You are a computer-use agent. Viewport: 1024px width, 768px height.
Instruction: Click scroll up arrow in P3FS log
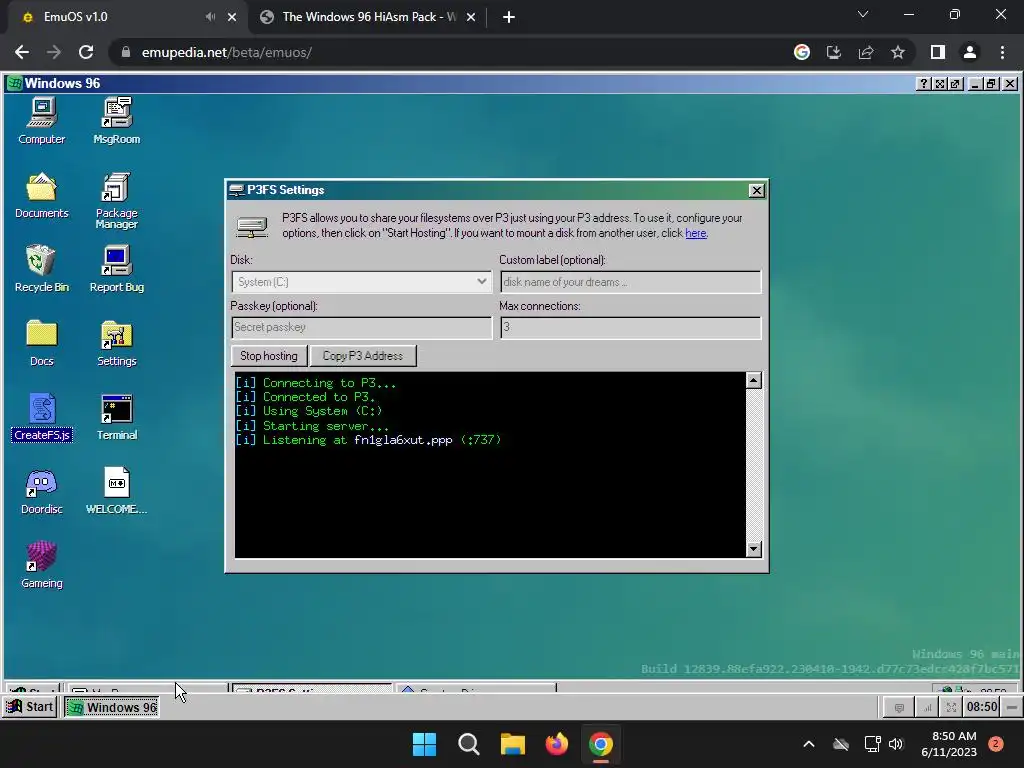[754, 380]
